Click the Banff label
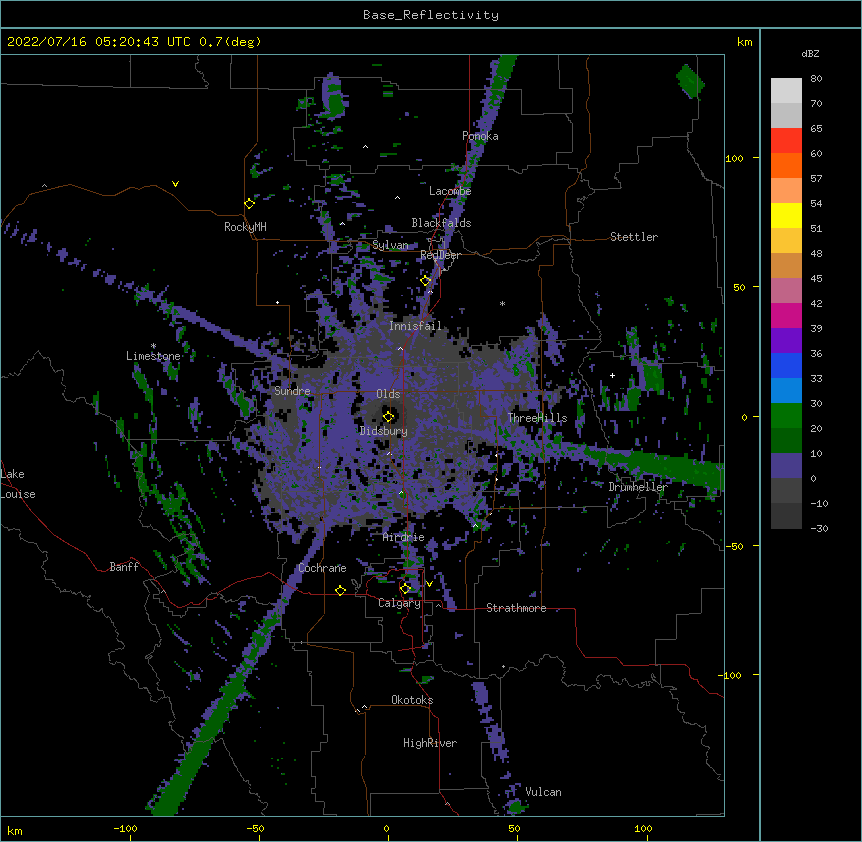 [124, 567]
